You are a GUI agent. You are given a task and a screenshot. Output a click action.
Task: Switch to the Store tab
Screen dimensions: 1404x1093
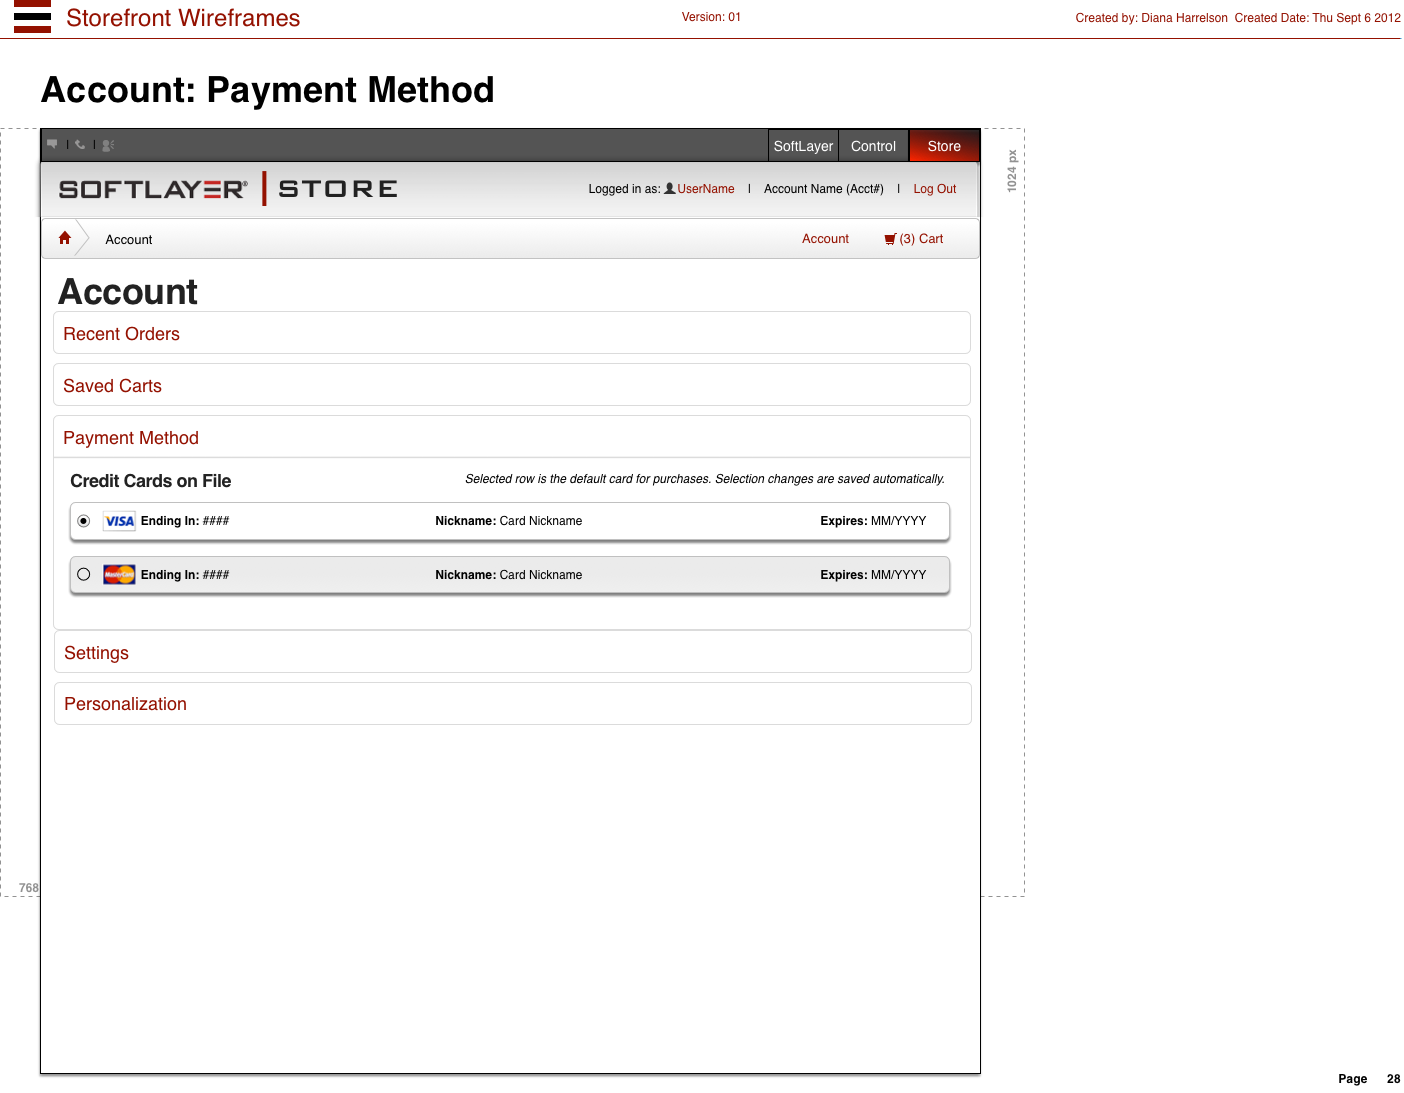click(944, 146)
